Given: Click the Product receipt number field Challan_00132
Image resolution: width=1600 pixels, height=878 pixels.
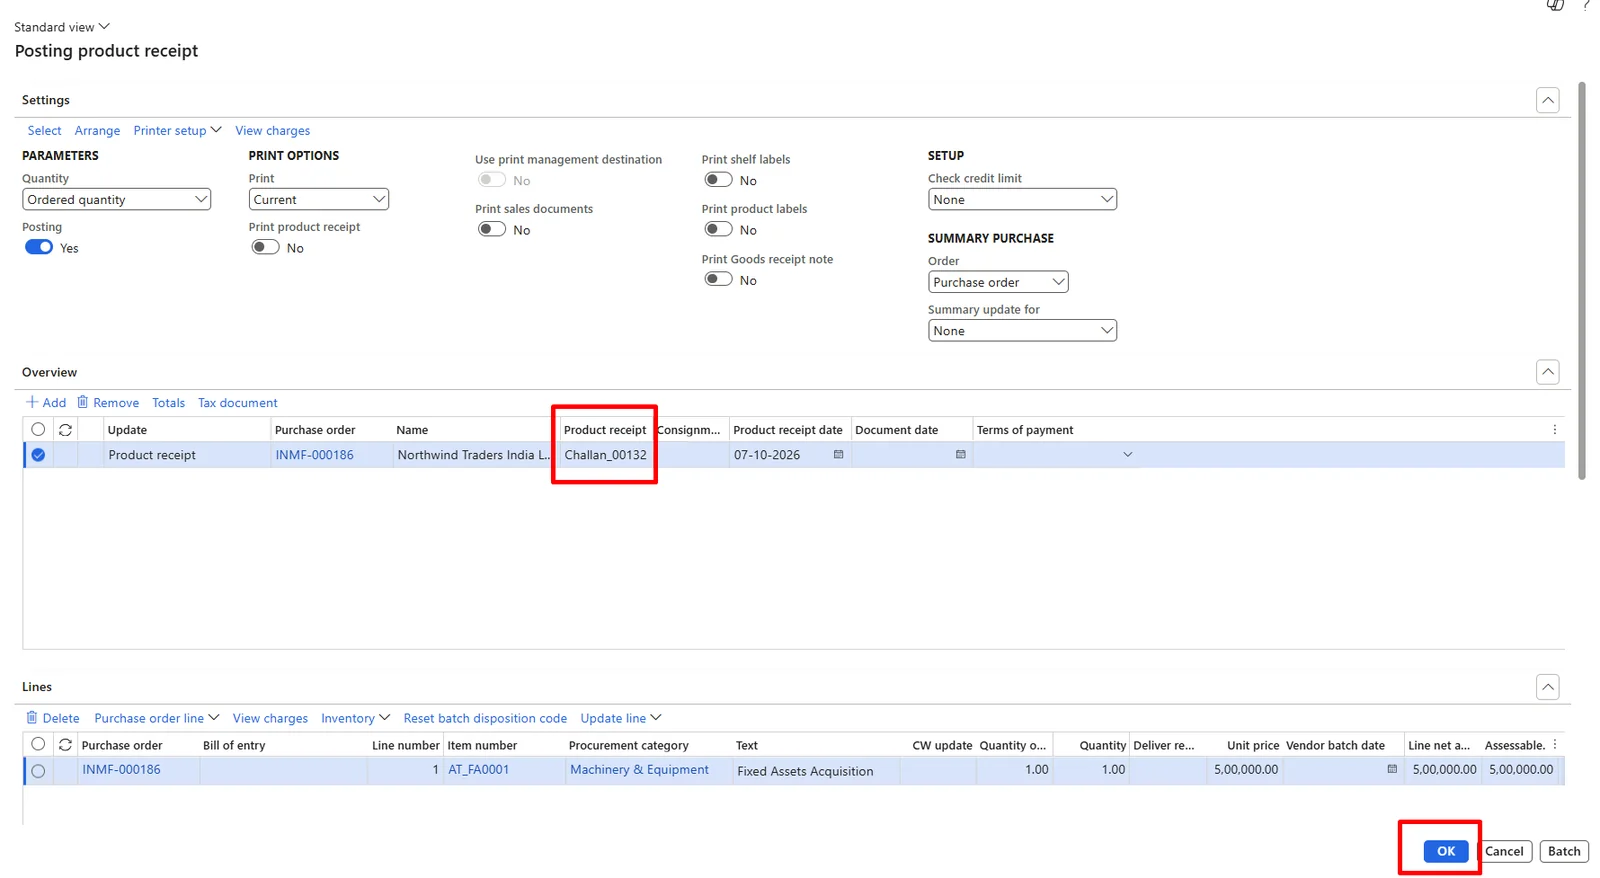Looking at the screenshot, I should [606, 455].
